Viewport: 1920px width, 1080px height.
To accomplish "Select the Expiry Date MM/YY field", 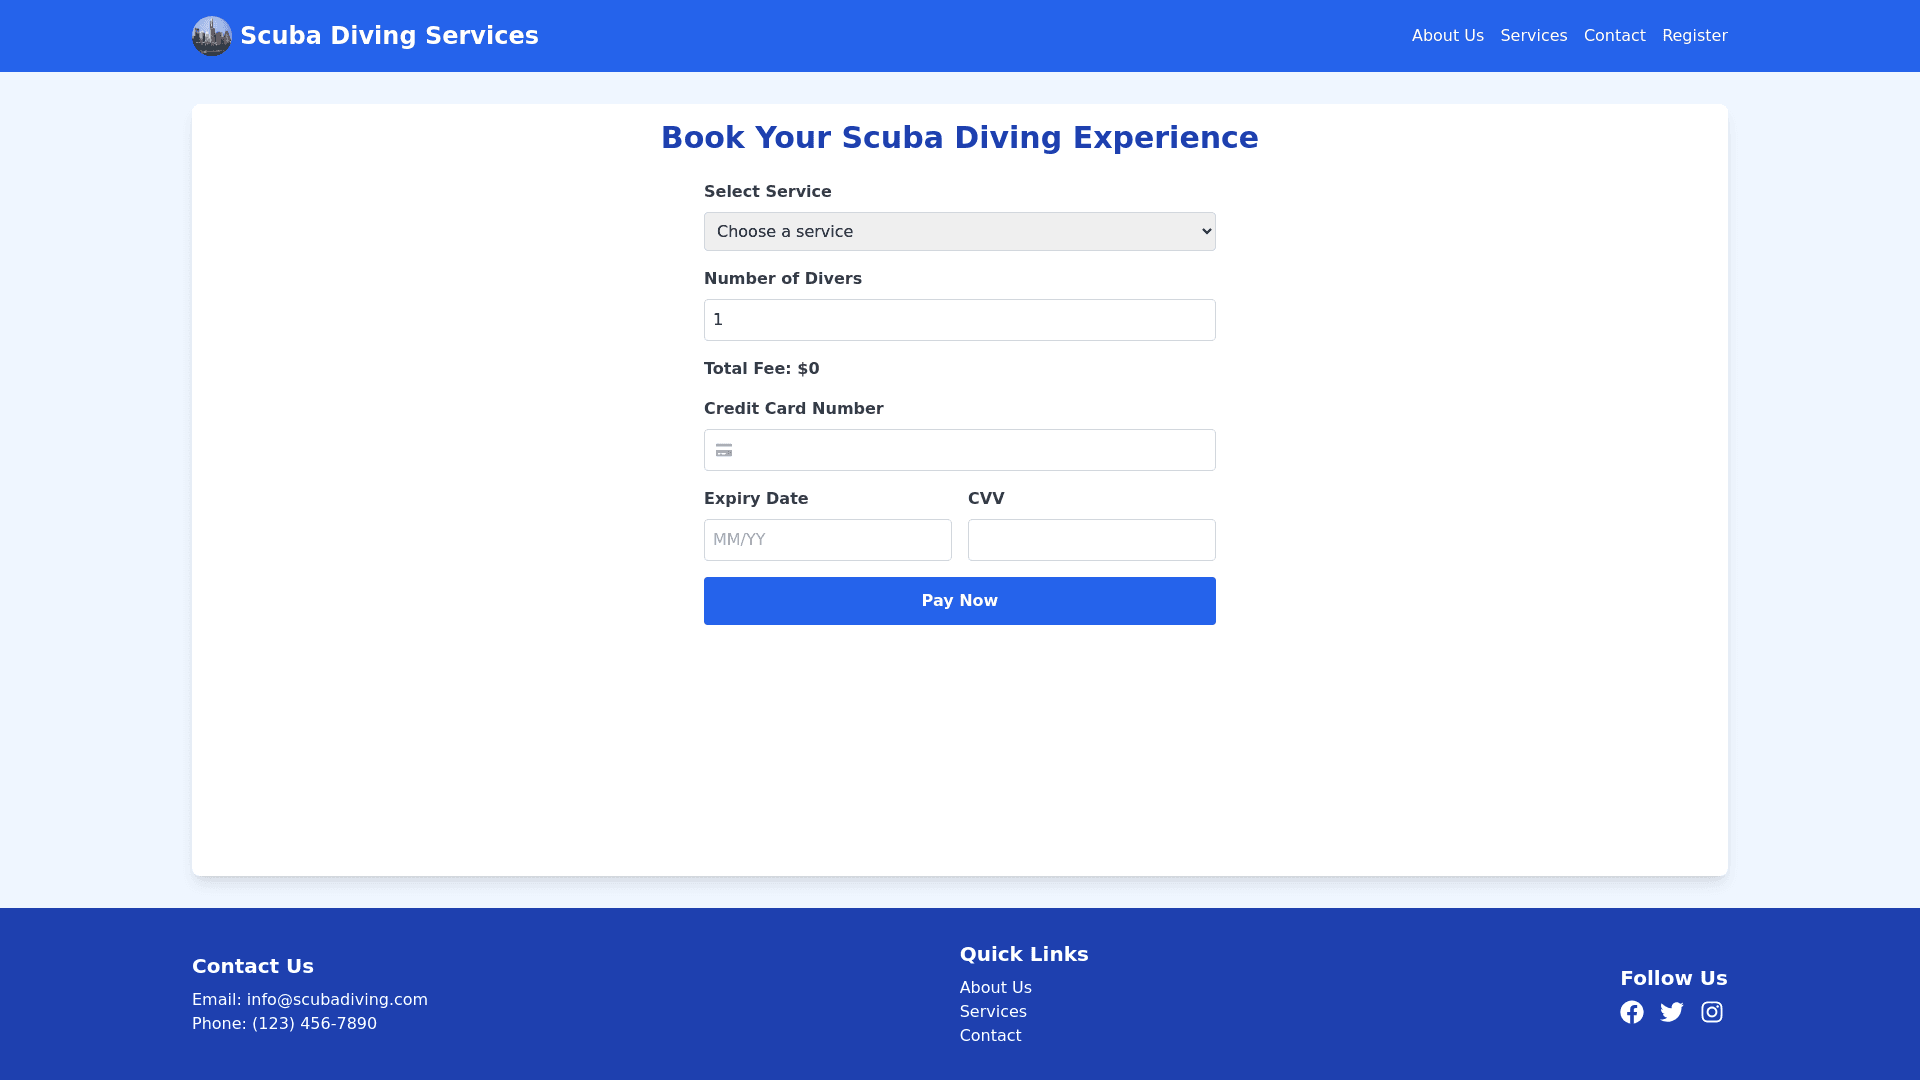I will click(827, 540).
